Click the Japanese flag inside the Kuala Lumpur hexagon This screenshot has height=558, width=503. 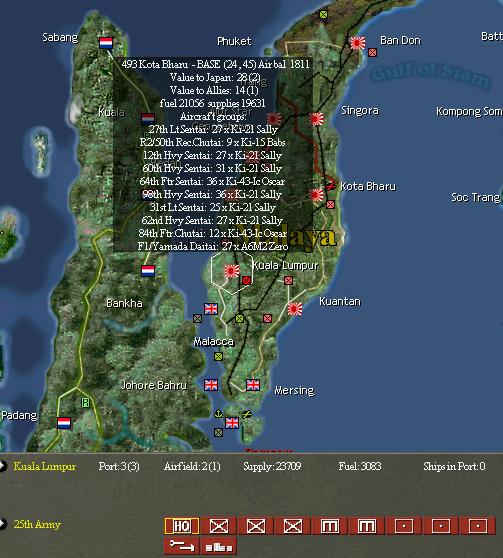232,271
